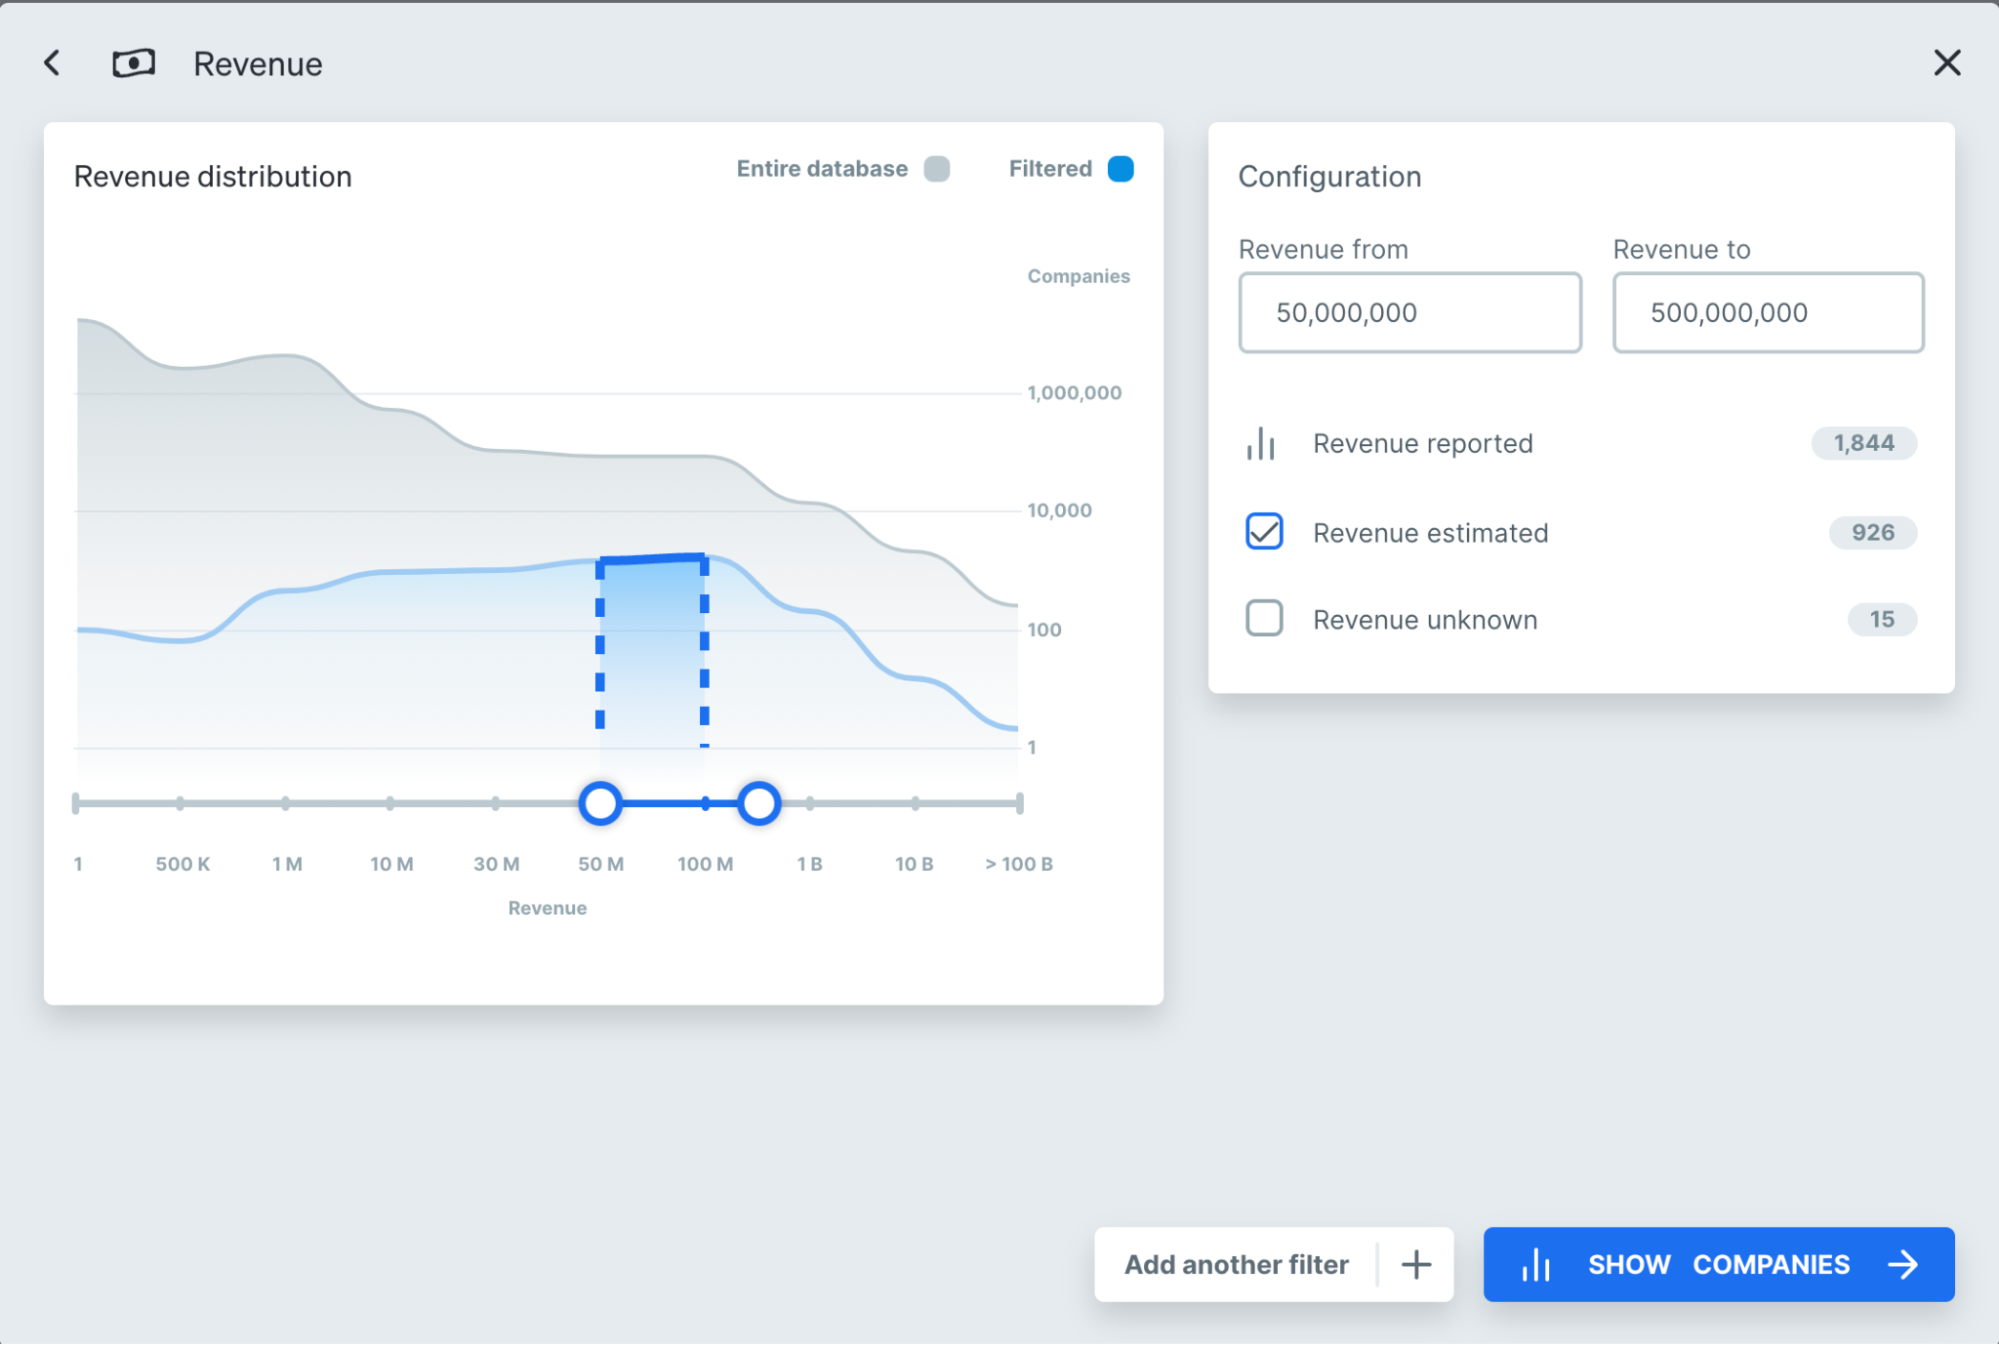
Task: Select the left slider handle at 50 M
Action: click(600, 802)
